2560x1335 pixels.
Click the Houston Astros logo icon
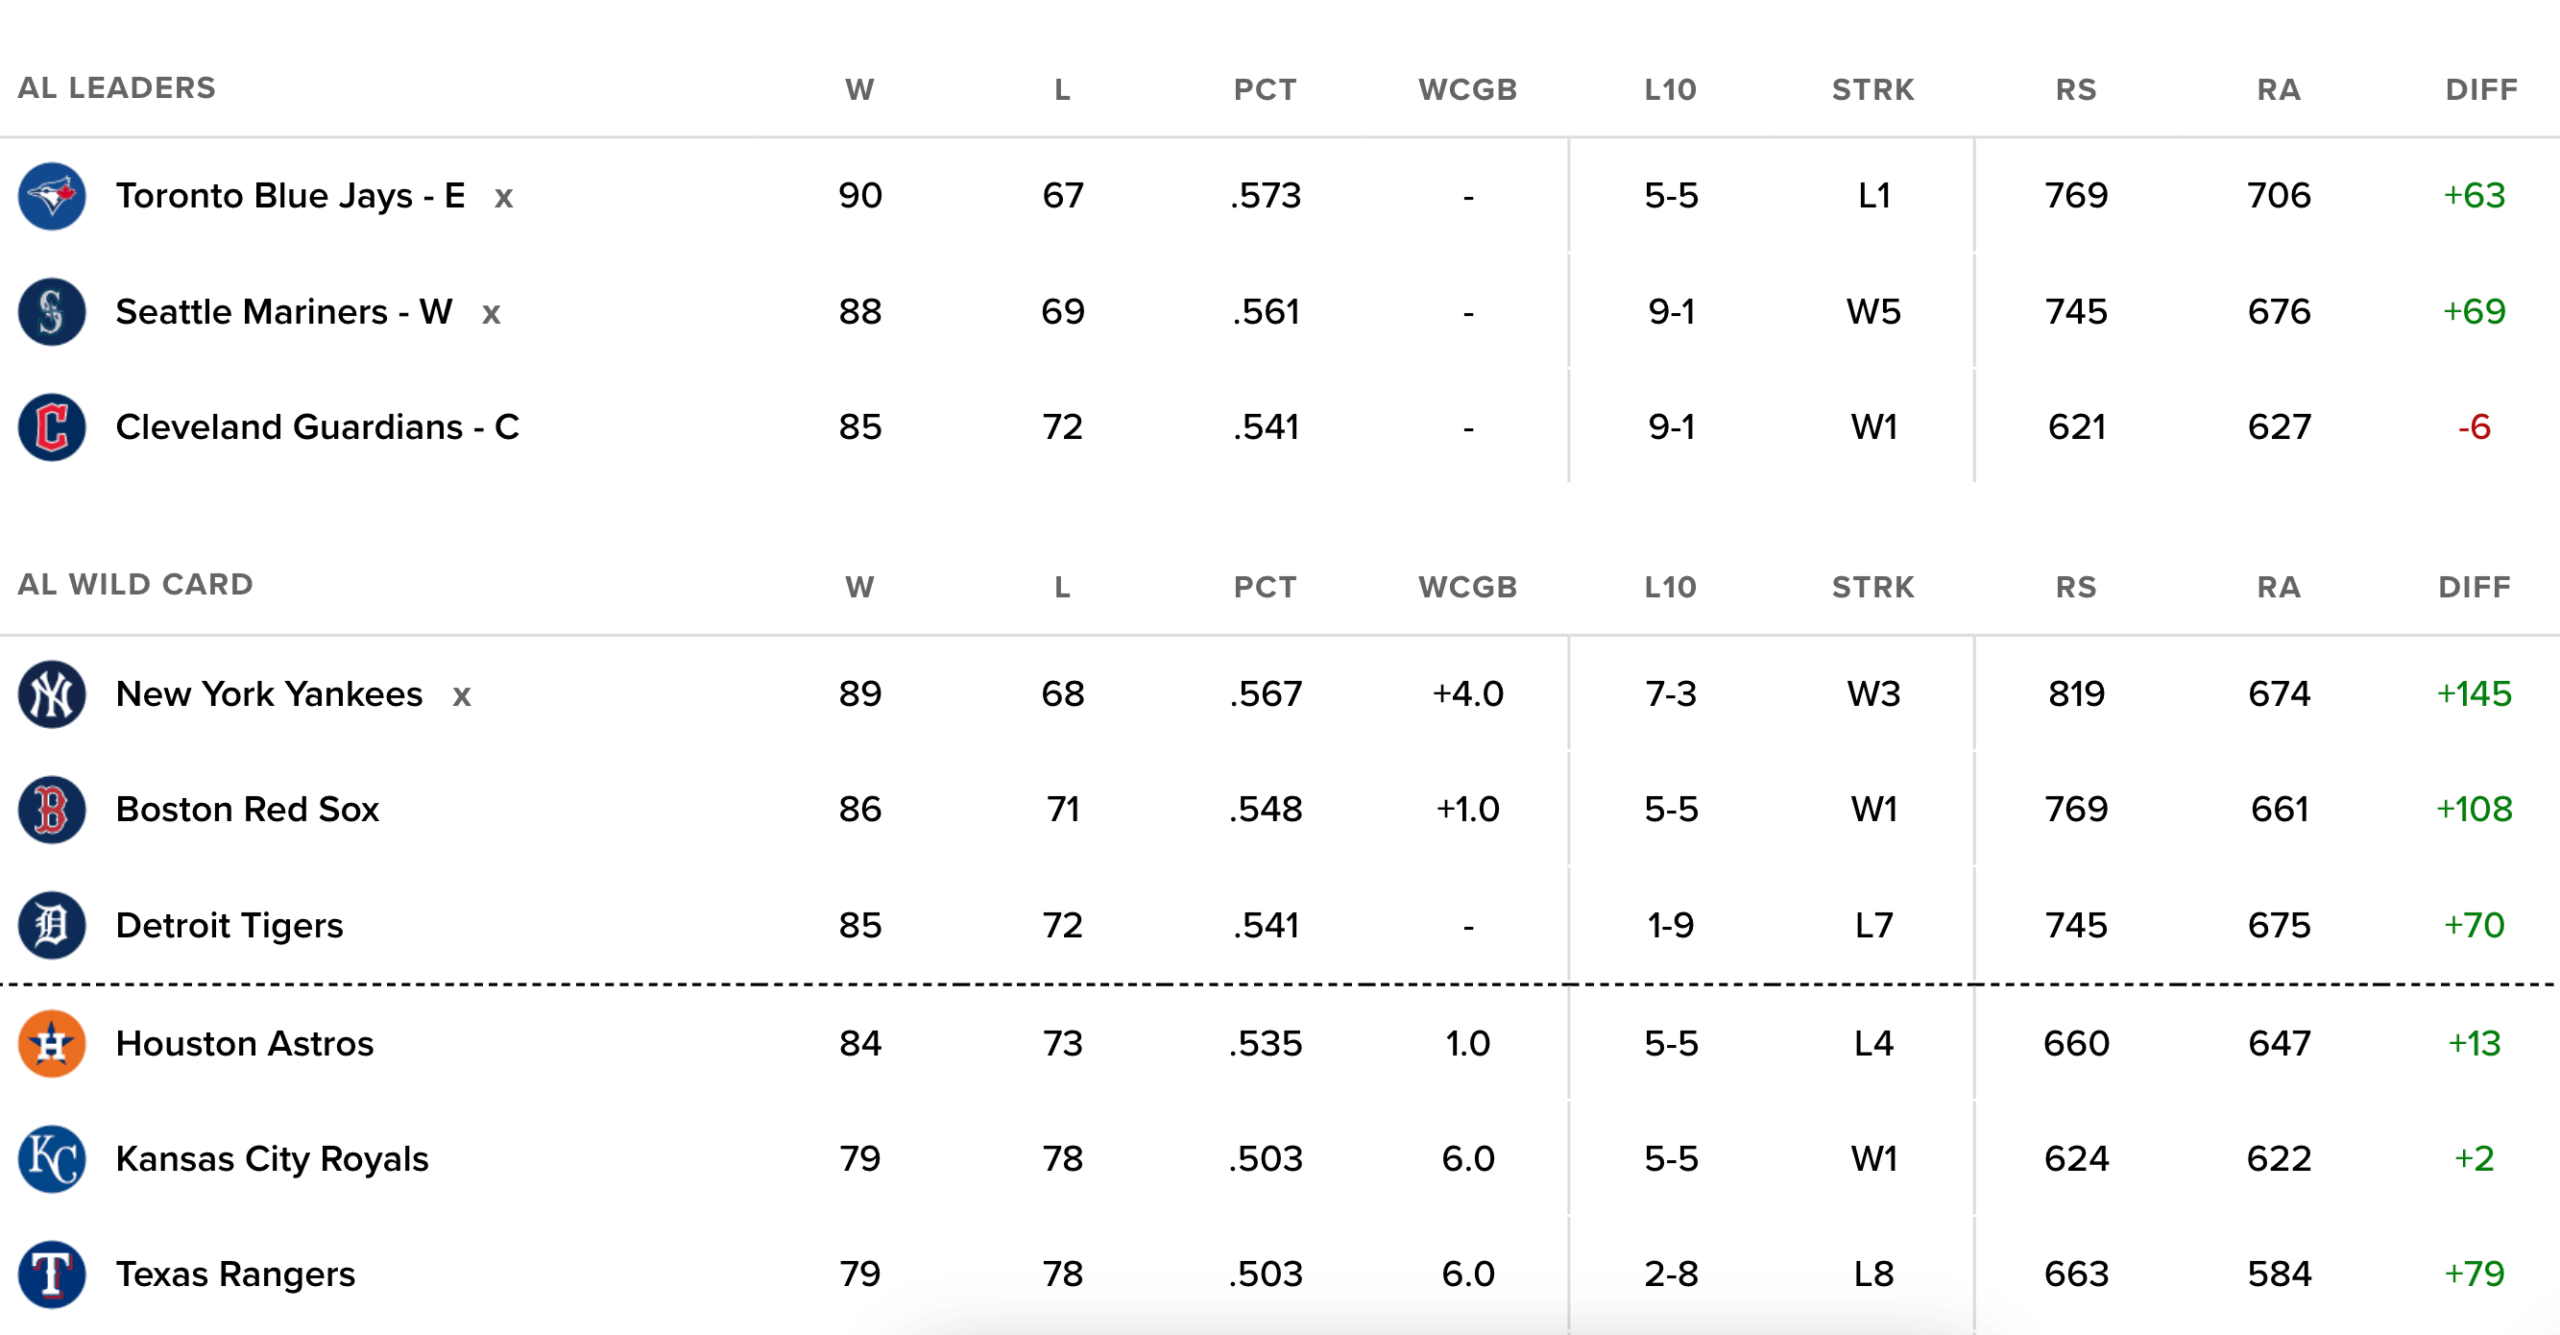52,1044
